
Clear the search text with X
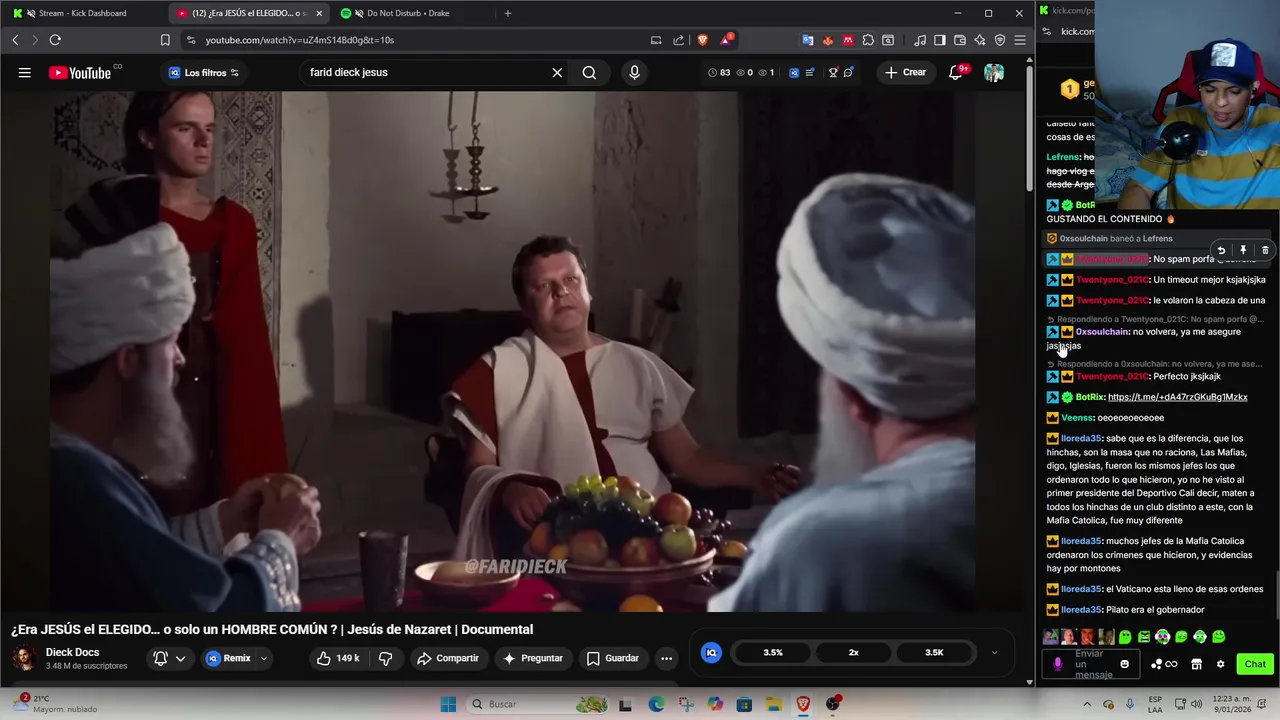coord(557,72)
